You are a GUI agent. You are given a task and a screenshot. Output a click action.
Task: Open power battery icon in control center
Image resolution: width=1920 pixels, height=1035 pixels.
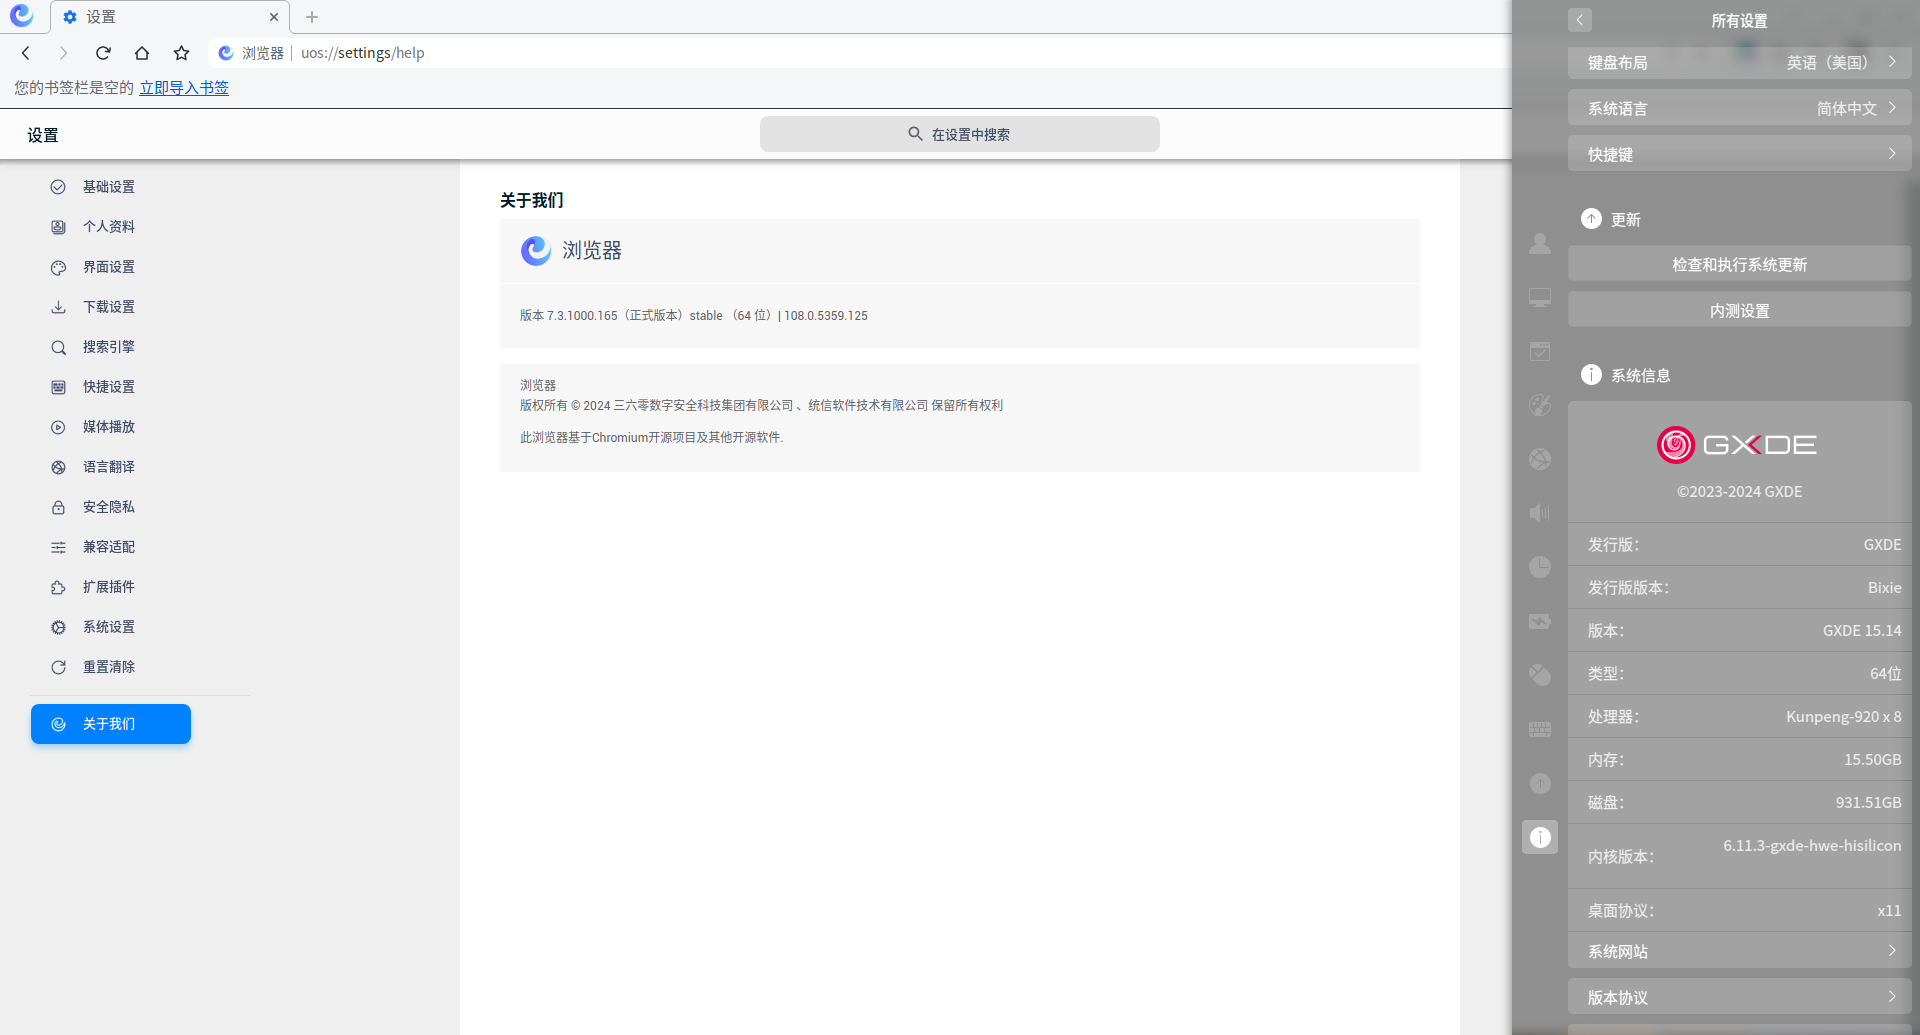[x=1540, y=621]
